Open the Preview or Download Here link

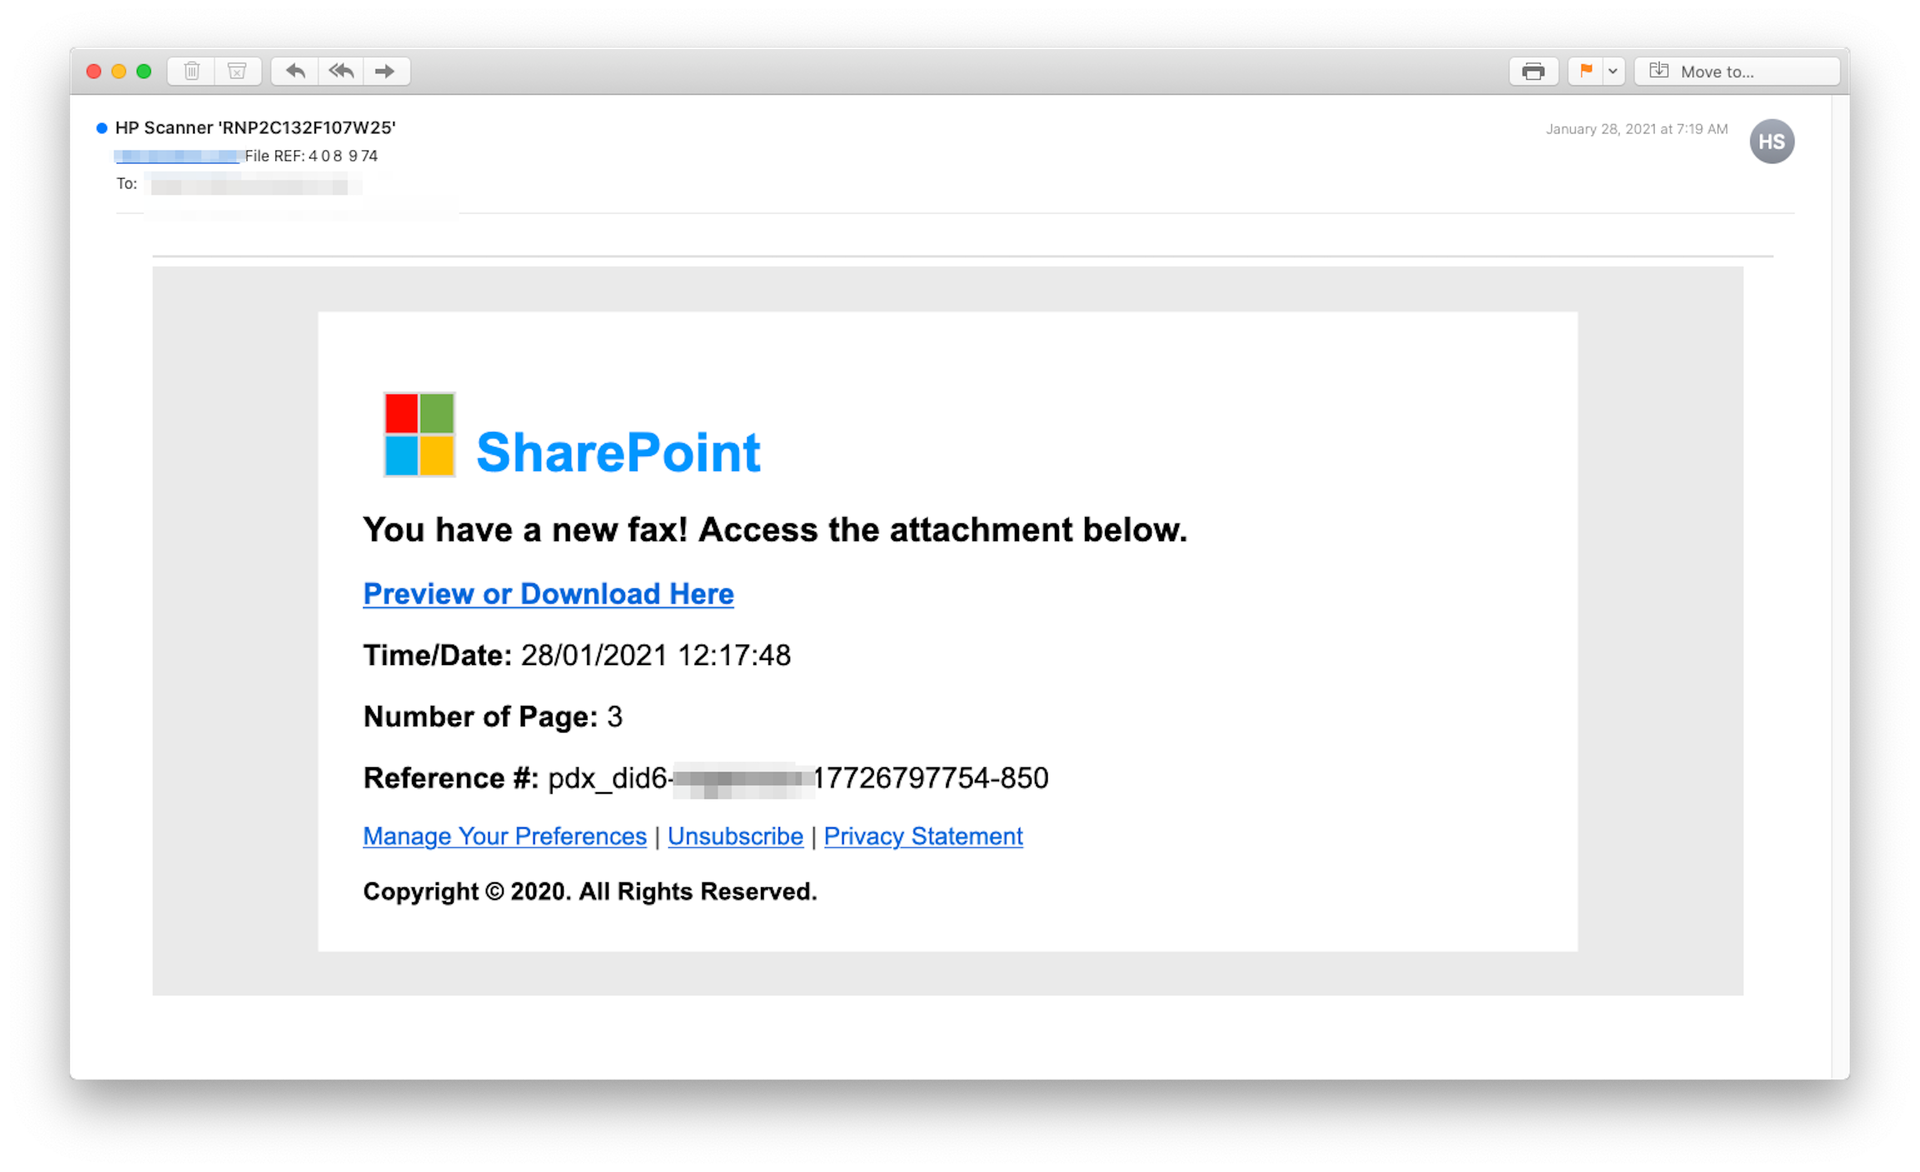point(548,593)
